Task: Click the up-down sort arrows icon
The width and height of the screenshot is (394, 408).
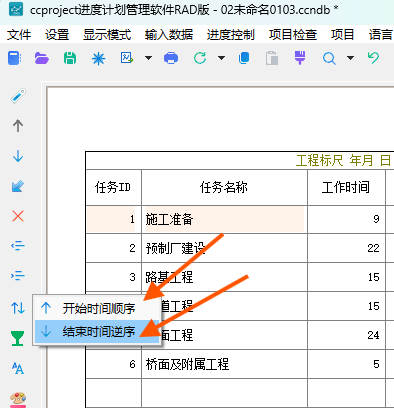Action: pos(18,308)
